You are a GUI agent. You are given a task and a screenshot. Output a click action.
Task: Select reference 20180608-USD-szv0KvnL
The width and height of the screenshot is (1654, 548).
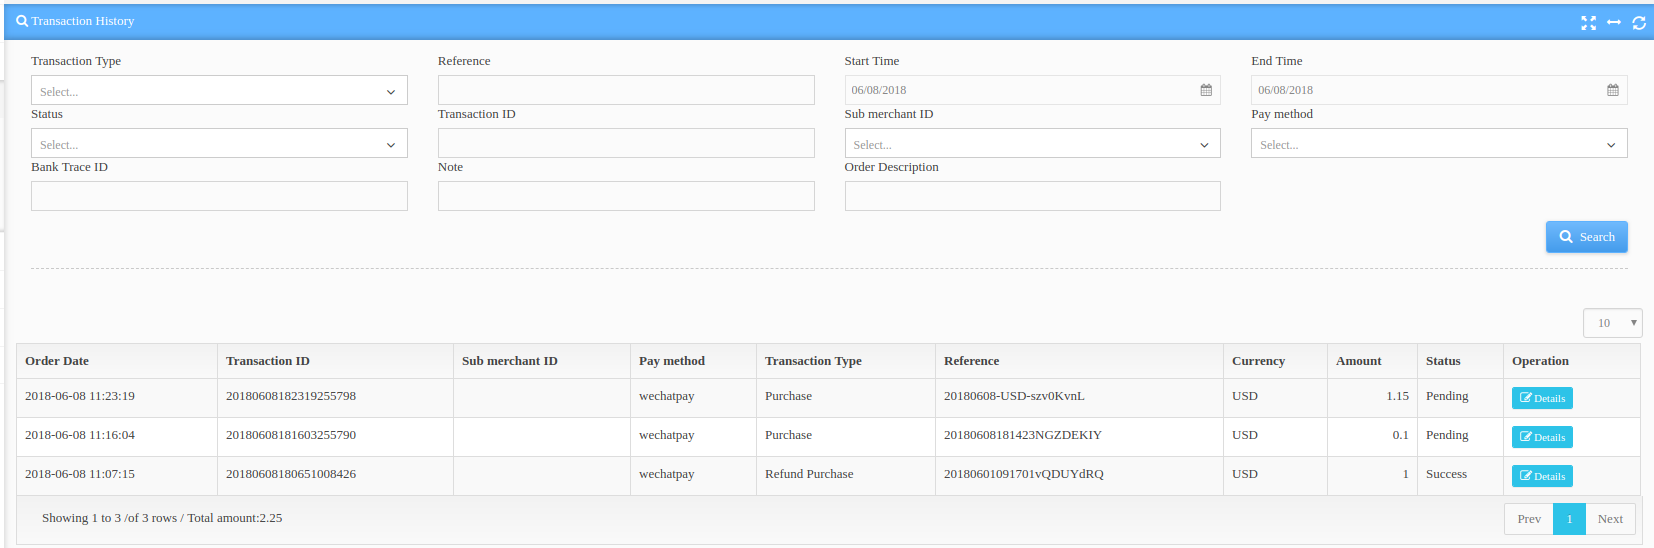tap(1014, 396)
